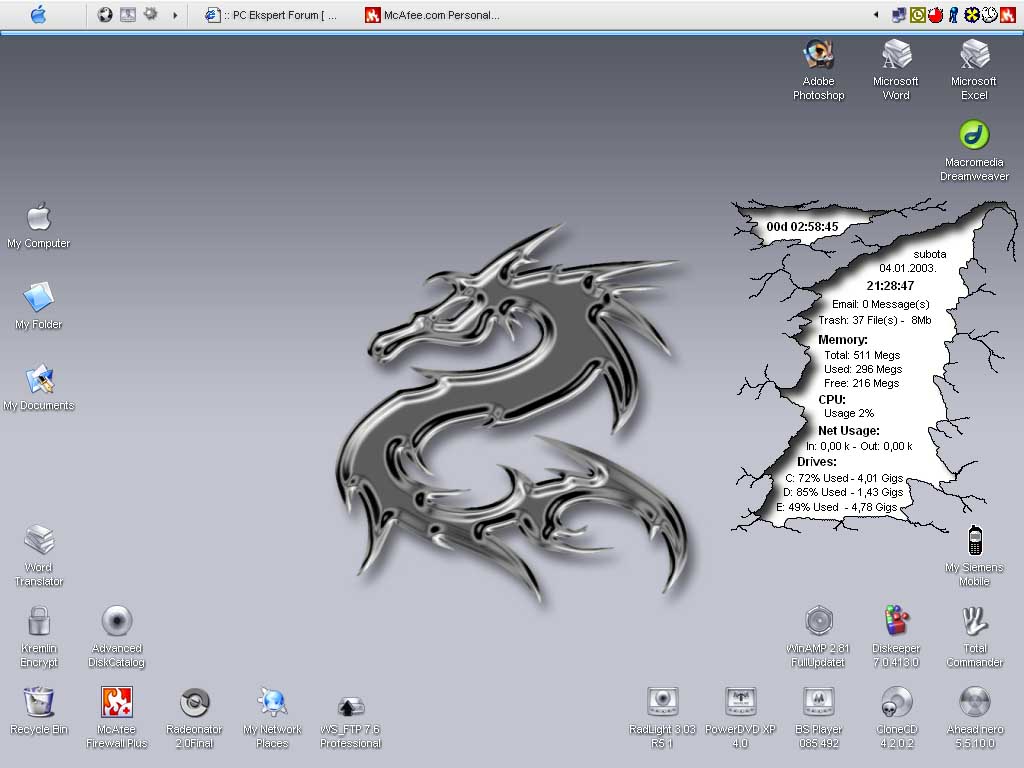This screenshot has height=768, width=1024.
Task: Open WinAMP 2.81 shortcut
Action: pos(818,622)
